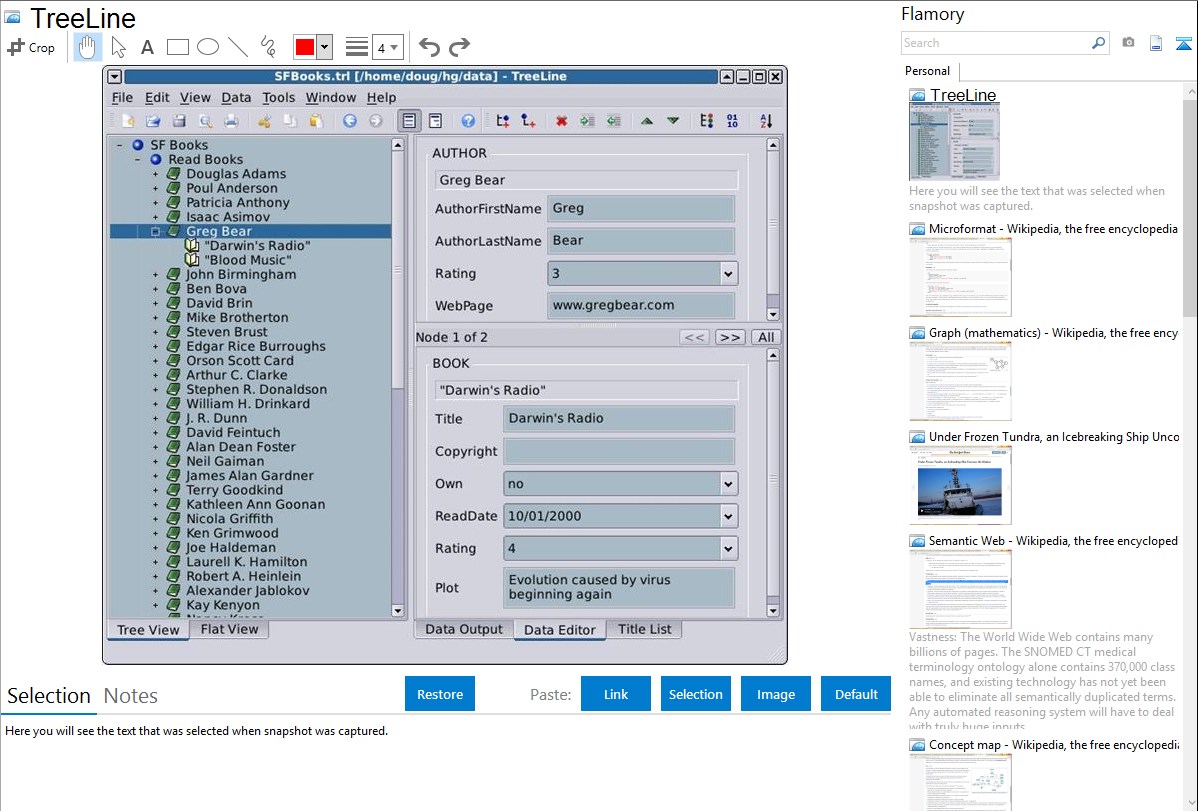The image size is (1198, 811).
Task: Click the 01/10 numbering icon
Action: (x=733, y=121)
